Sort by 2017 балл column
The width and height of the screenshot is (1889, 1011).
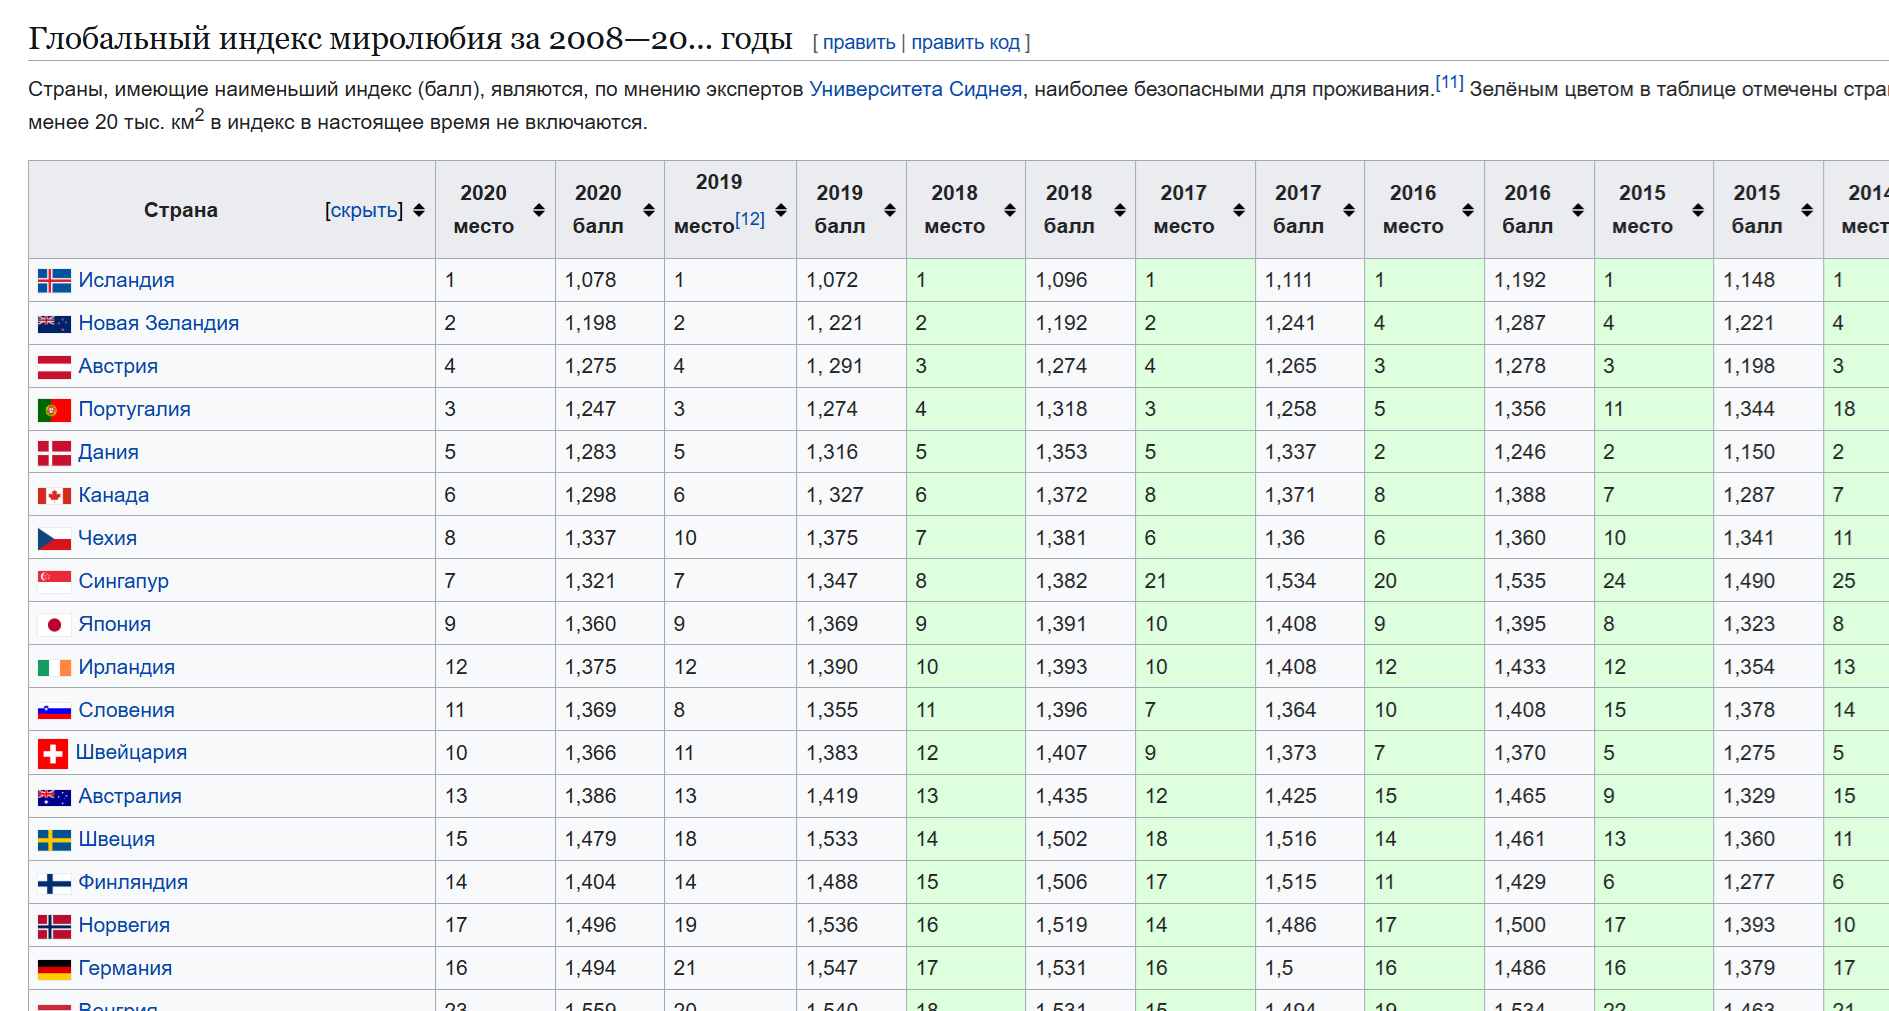(x=1349, y=210)
